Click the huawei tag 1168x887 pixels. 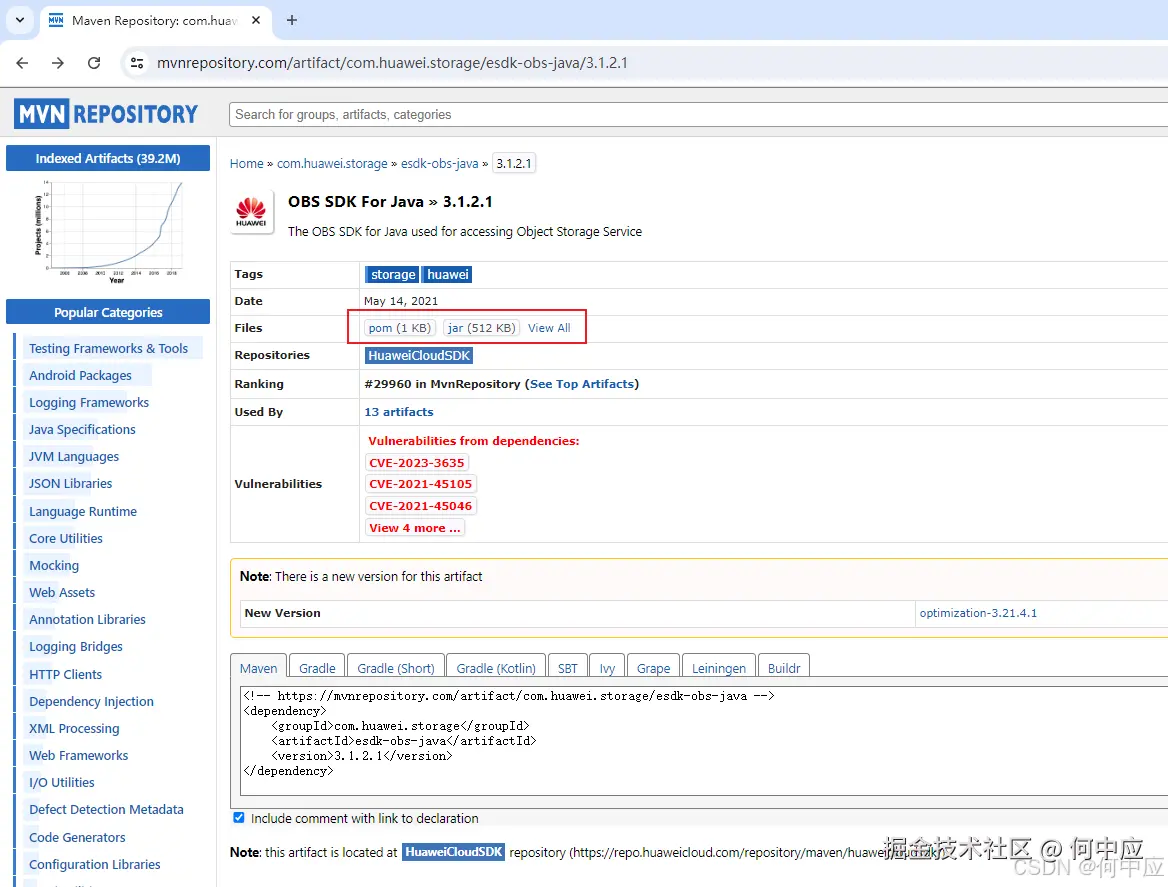(448, 274)
